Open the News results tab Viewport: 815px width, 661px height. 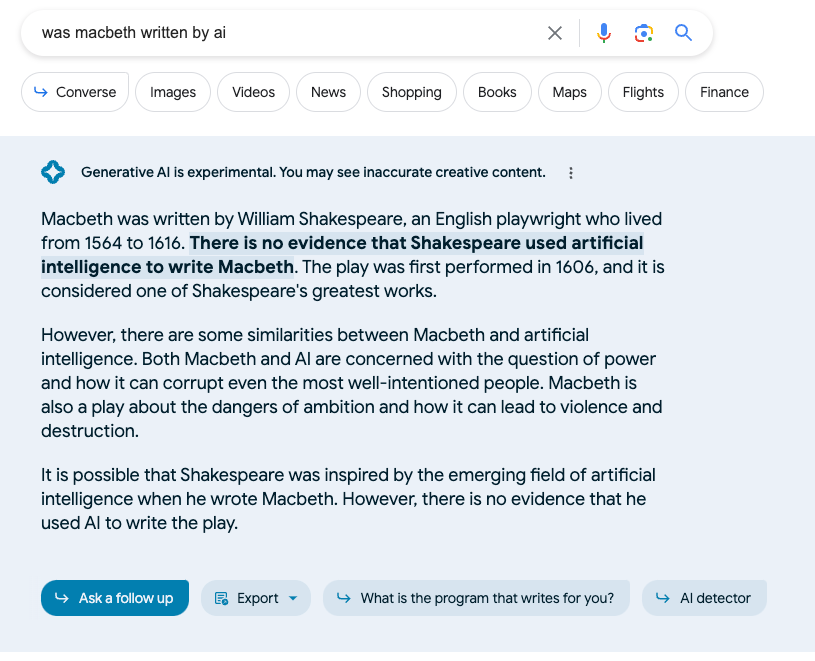click(328, 92)
